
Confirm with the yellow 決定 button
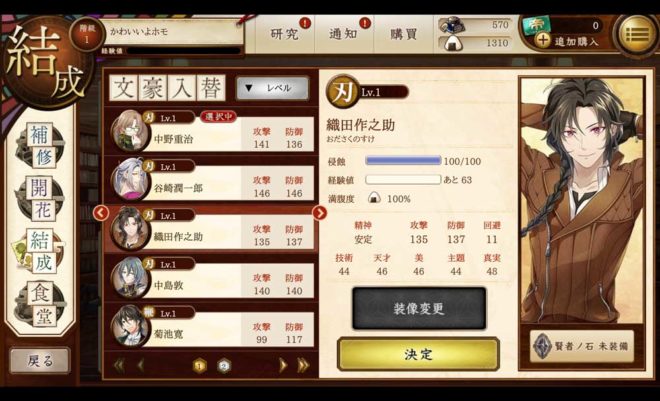[418, 354]
